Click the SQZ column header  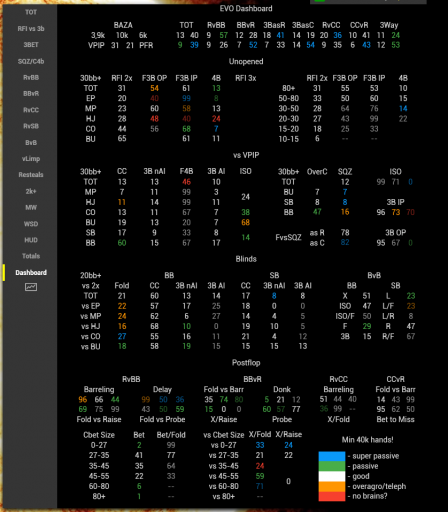(x=345, y=172)
